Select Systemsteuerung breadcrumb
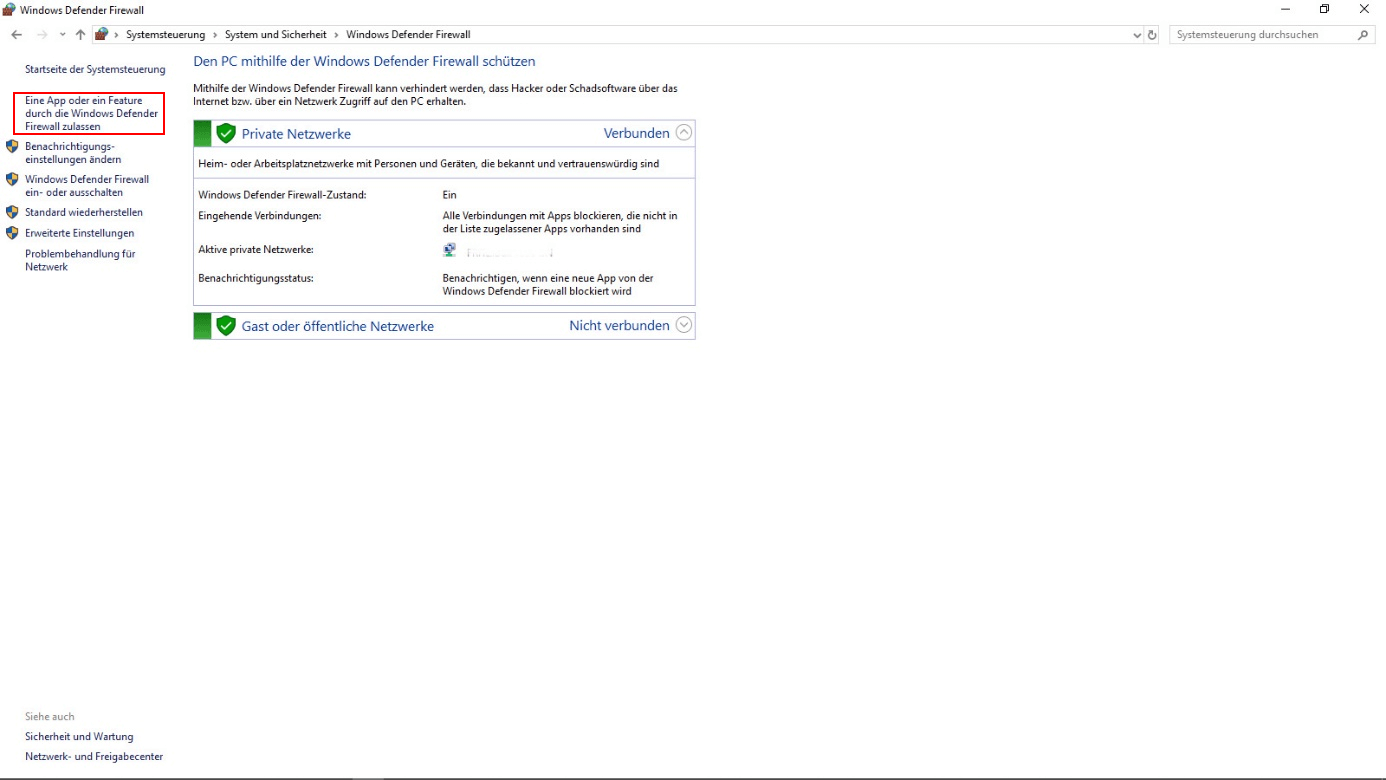The image size is (1386, 780). point(165,35)
